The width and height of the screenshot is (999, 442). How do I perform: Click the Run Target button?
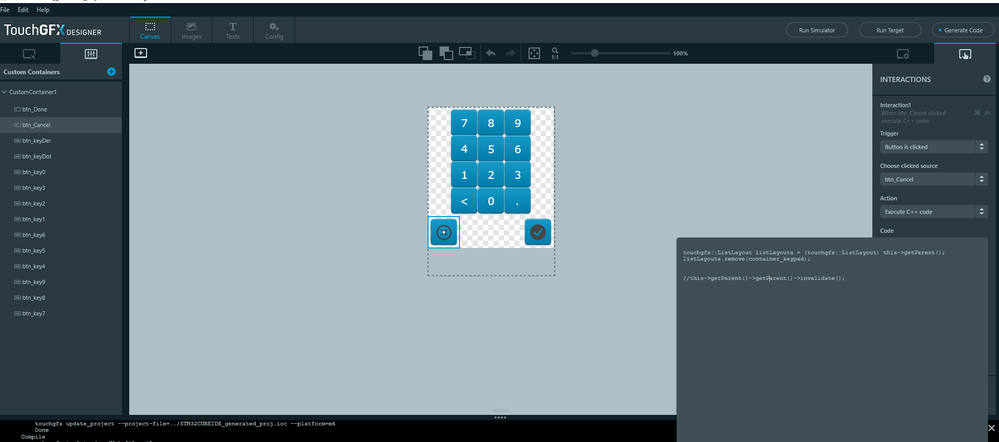[x=890, y=30]
